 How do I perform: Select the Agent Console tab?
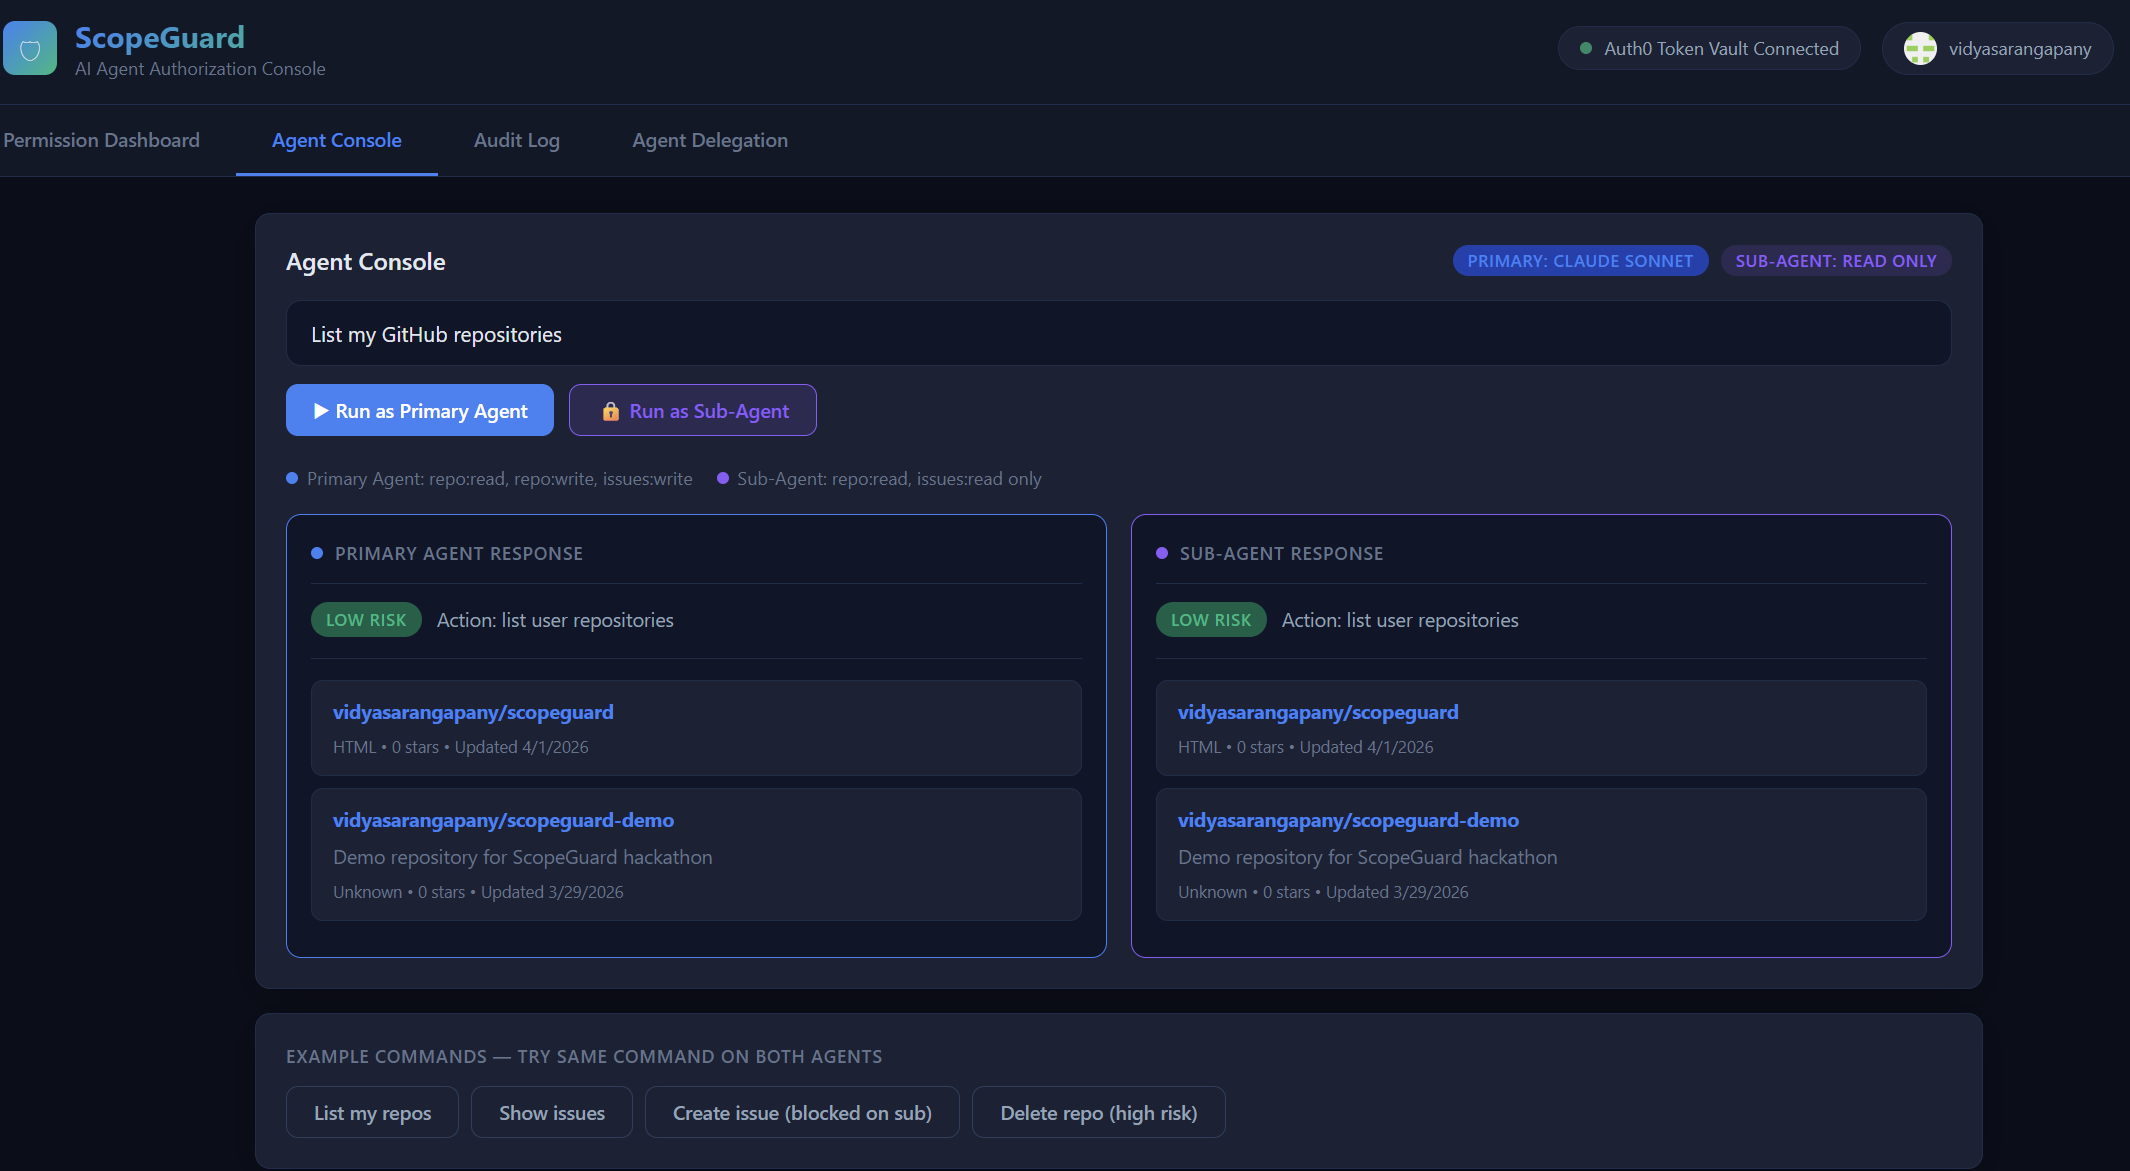(x=336, y=141)
